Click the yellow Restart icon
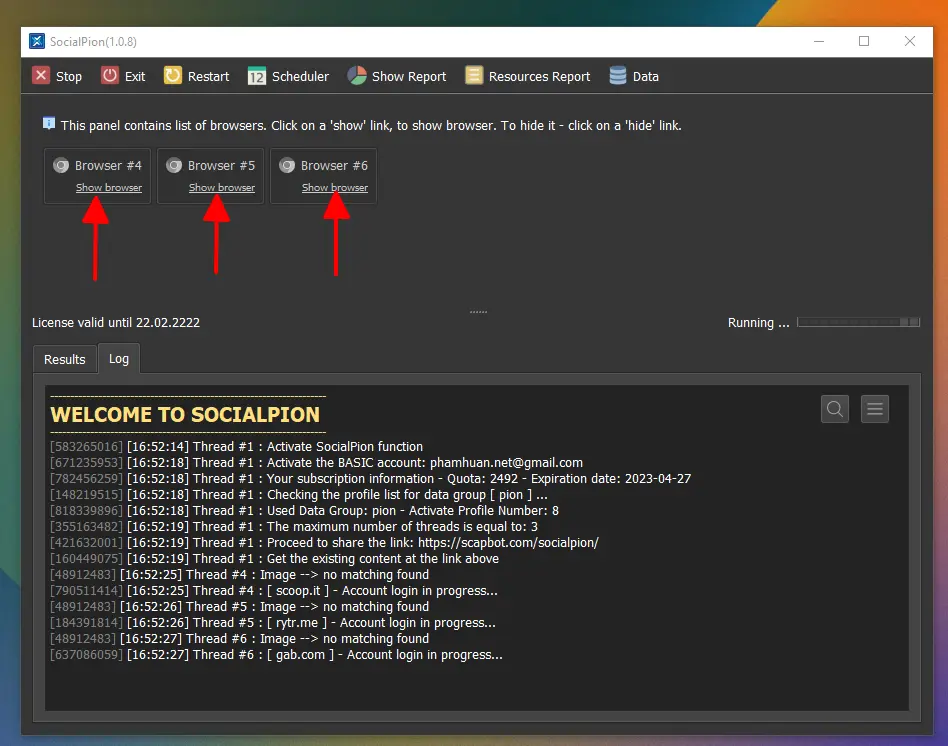The width and height of the screenshot is (948, 746). tap(172, 76)
